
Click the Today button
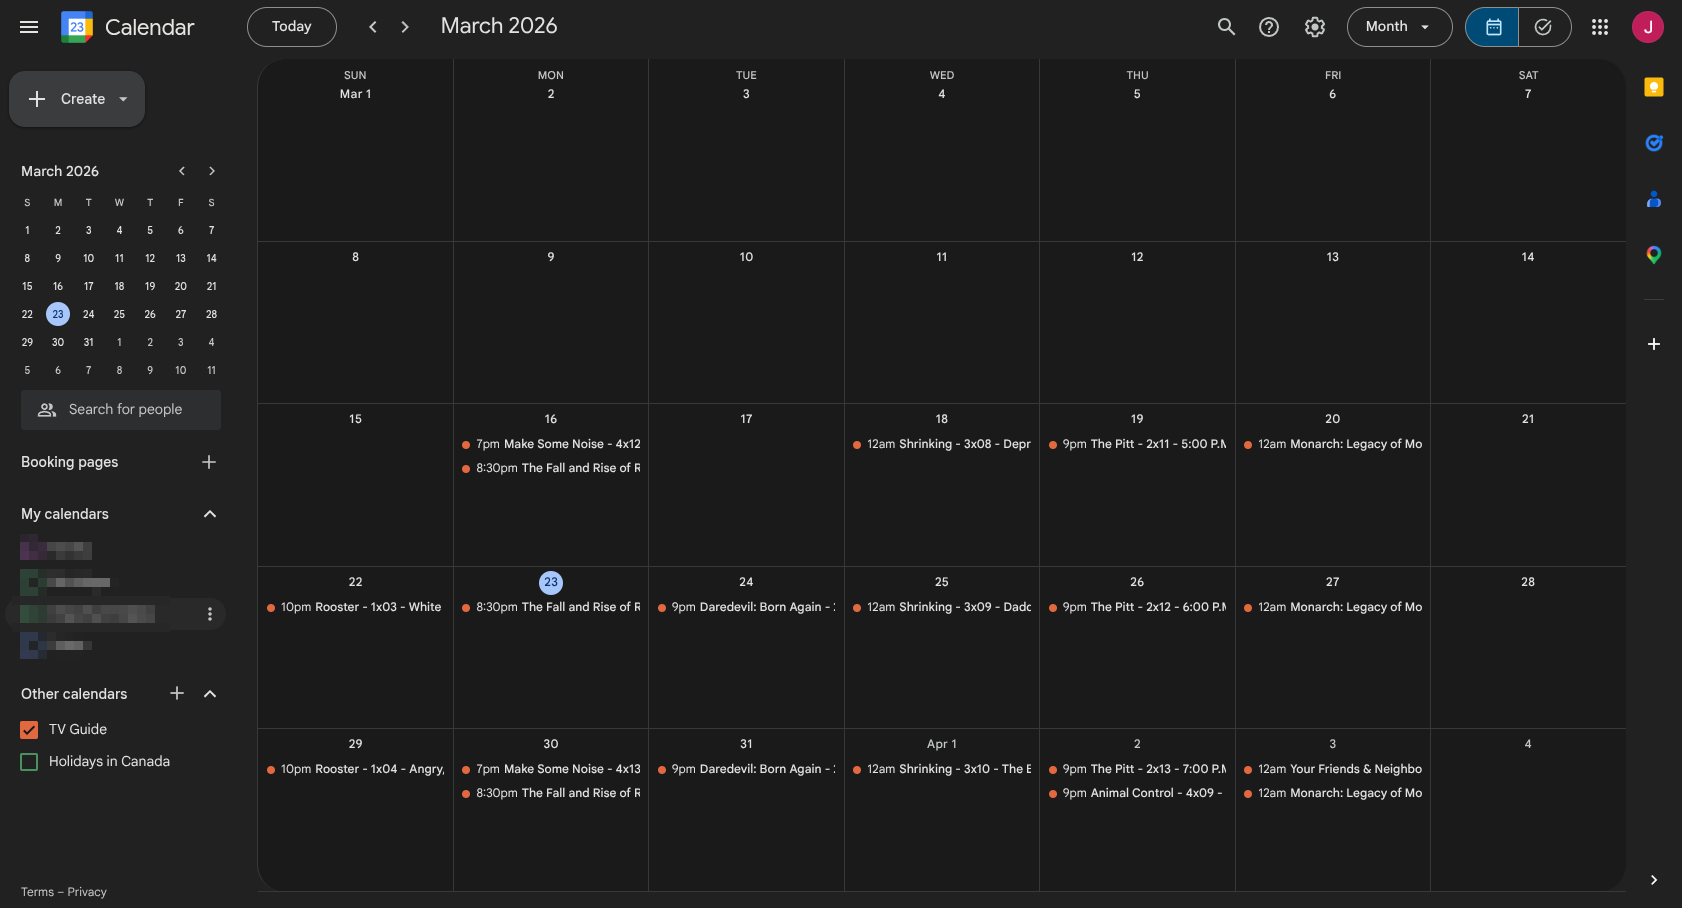291,27
